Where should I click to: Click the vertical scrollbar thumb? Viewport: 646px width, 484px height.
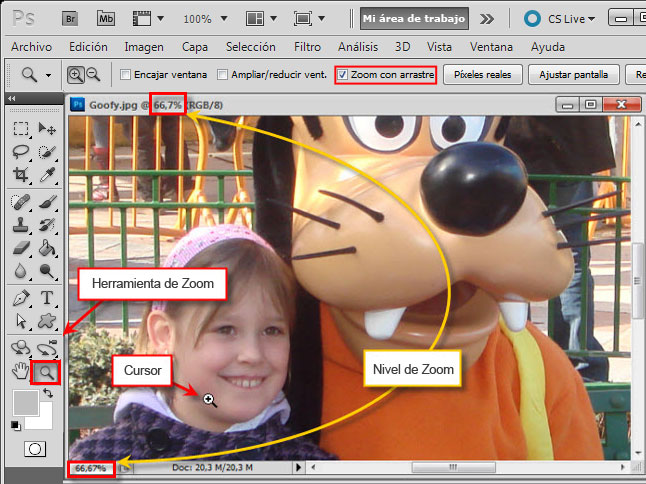tap(638, 281)
